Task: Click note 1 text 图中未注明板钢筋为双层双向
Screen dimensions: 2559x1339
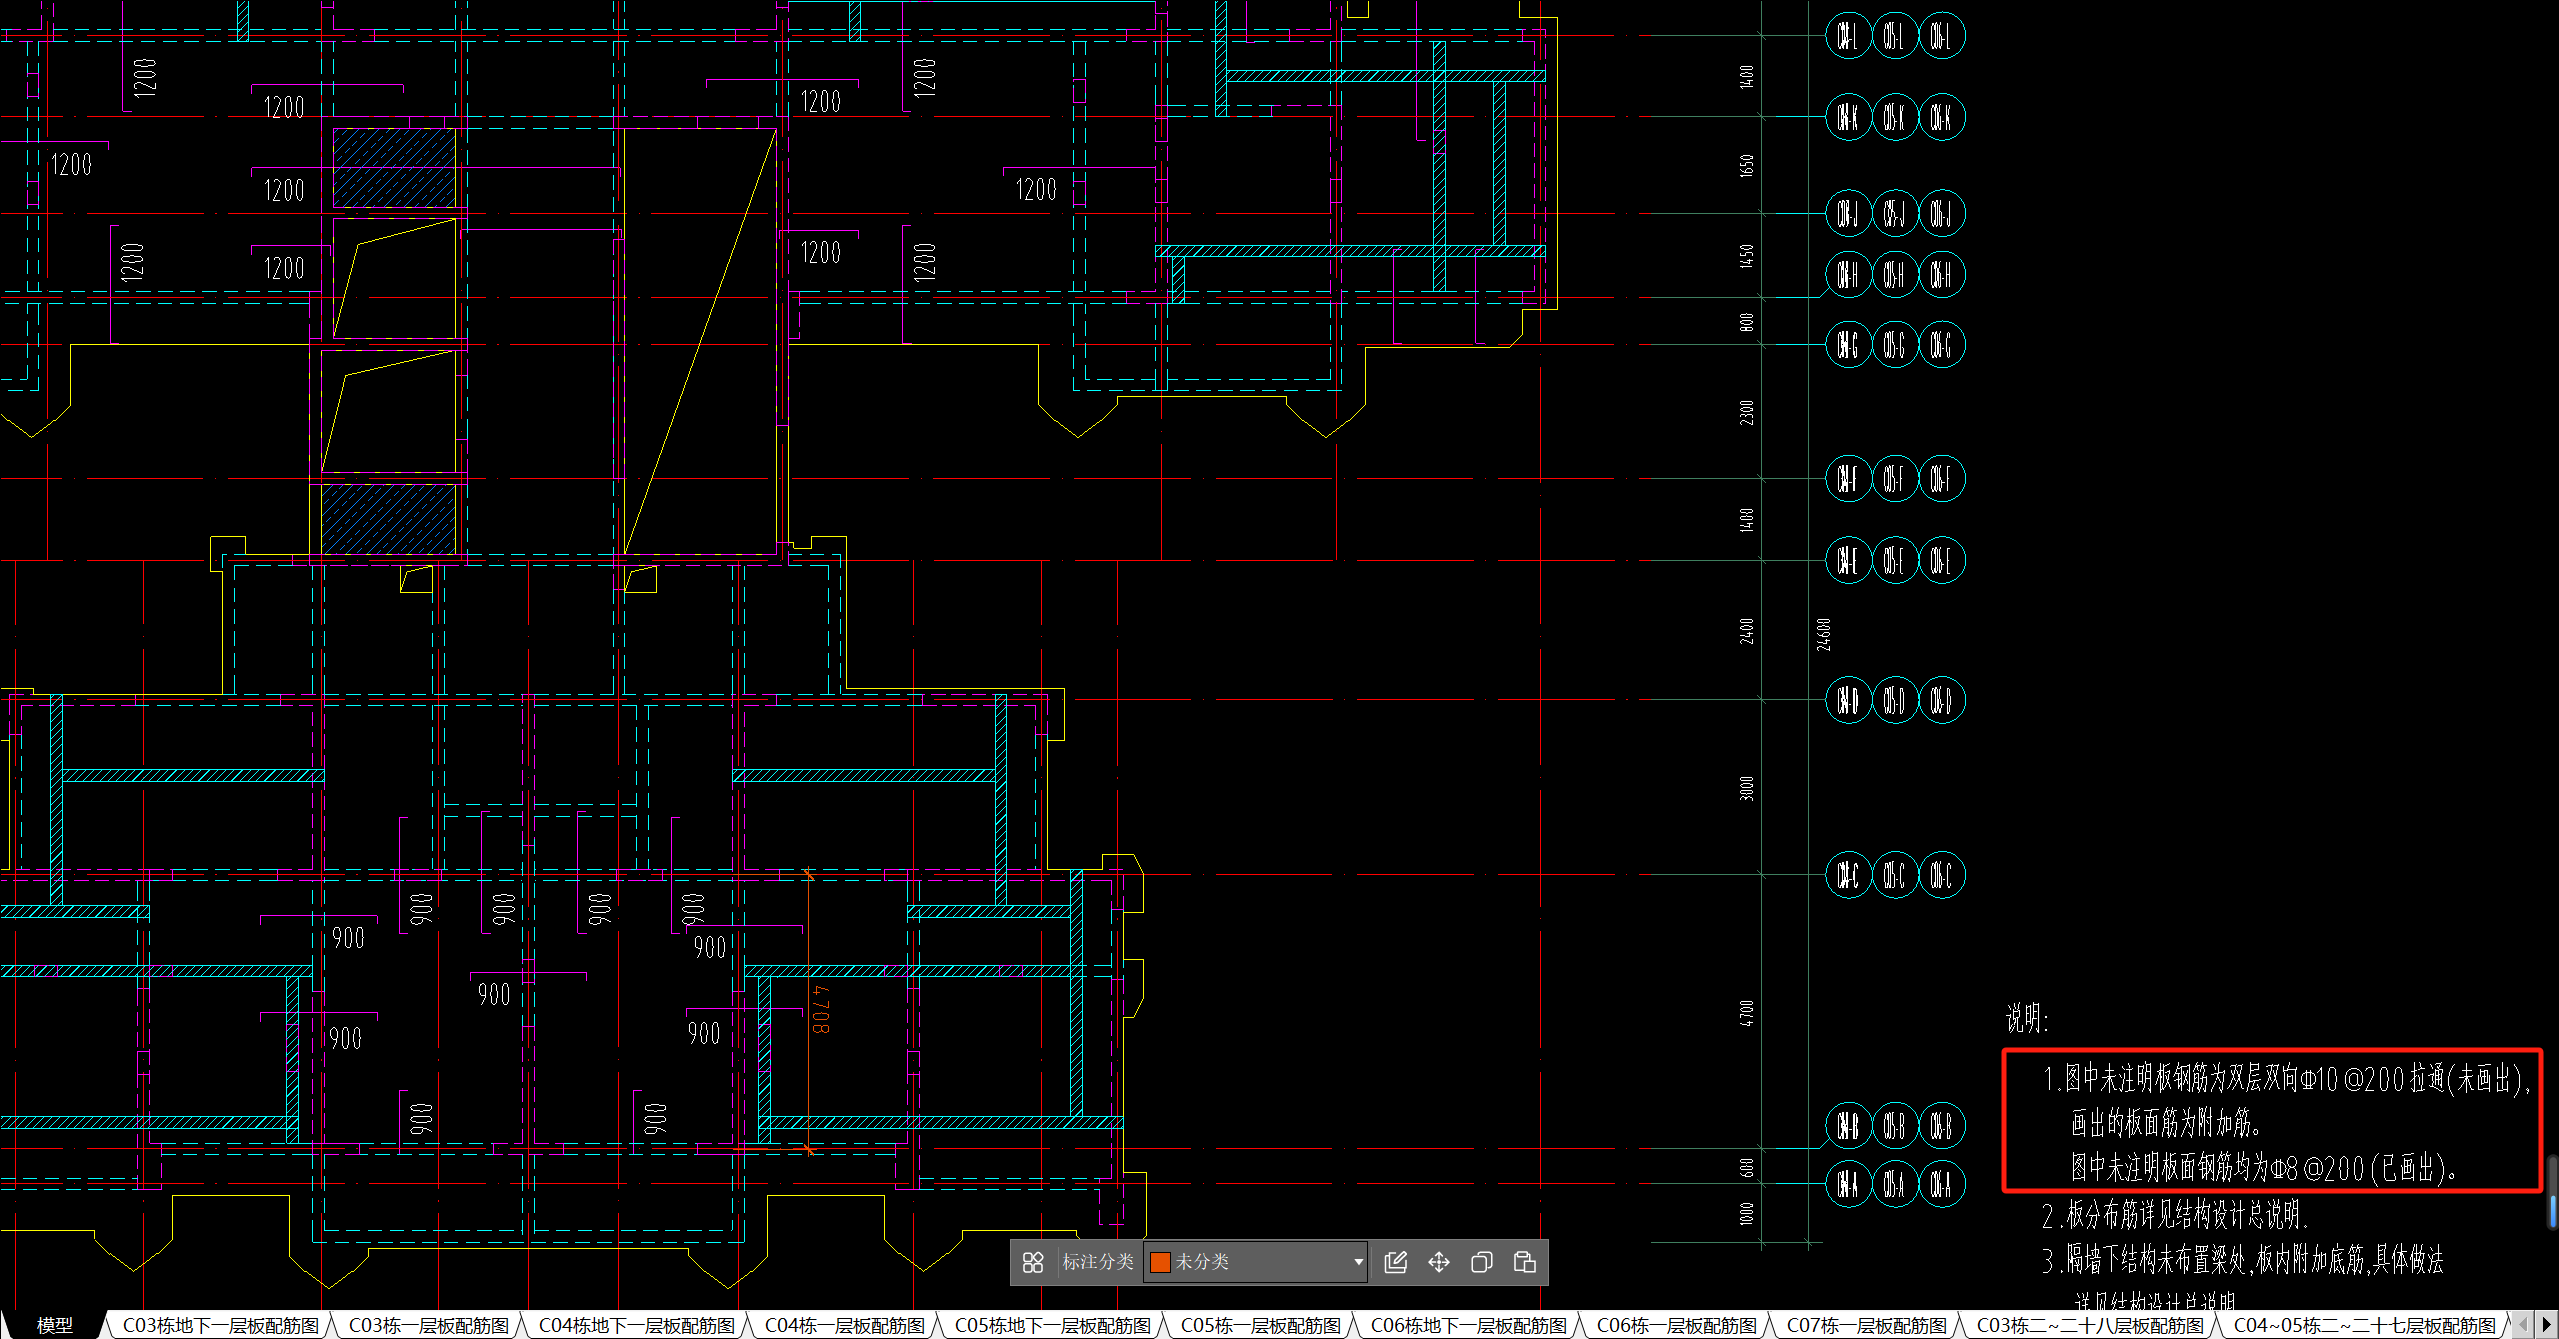Action: 2287,1079
